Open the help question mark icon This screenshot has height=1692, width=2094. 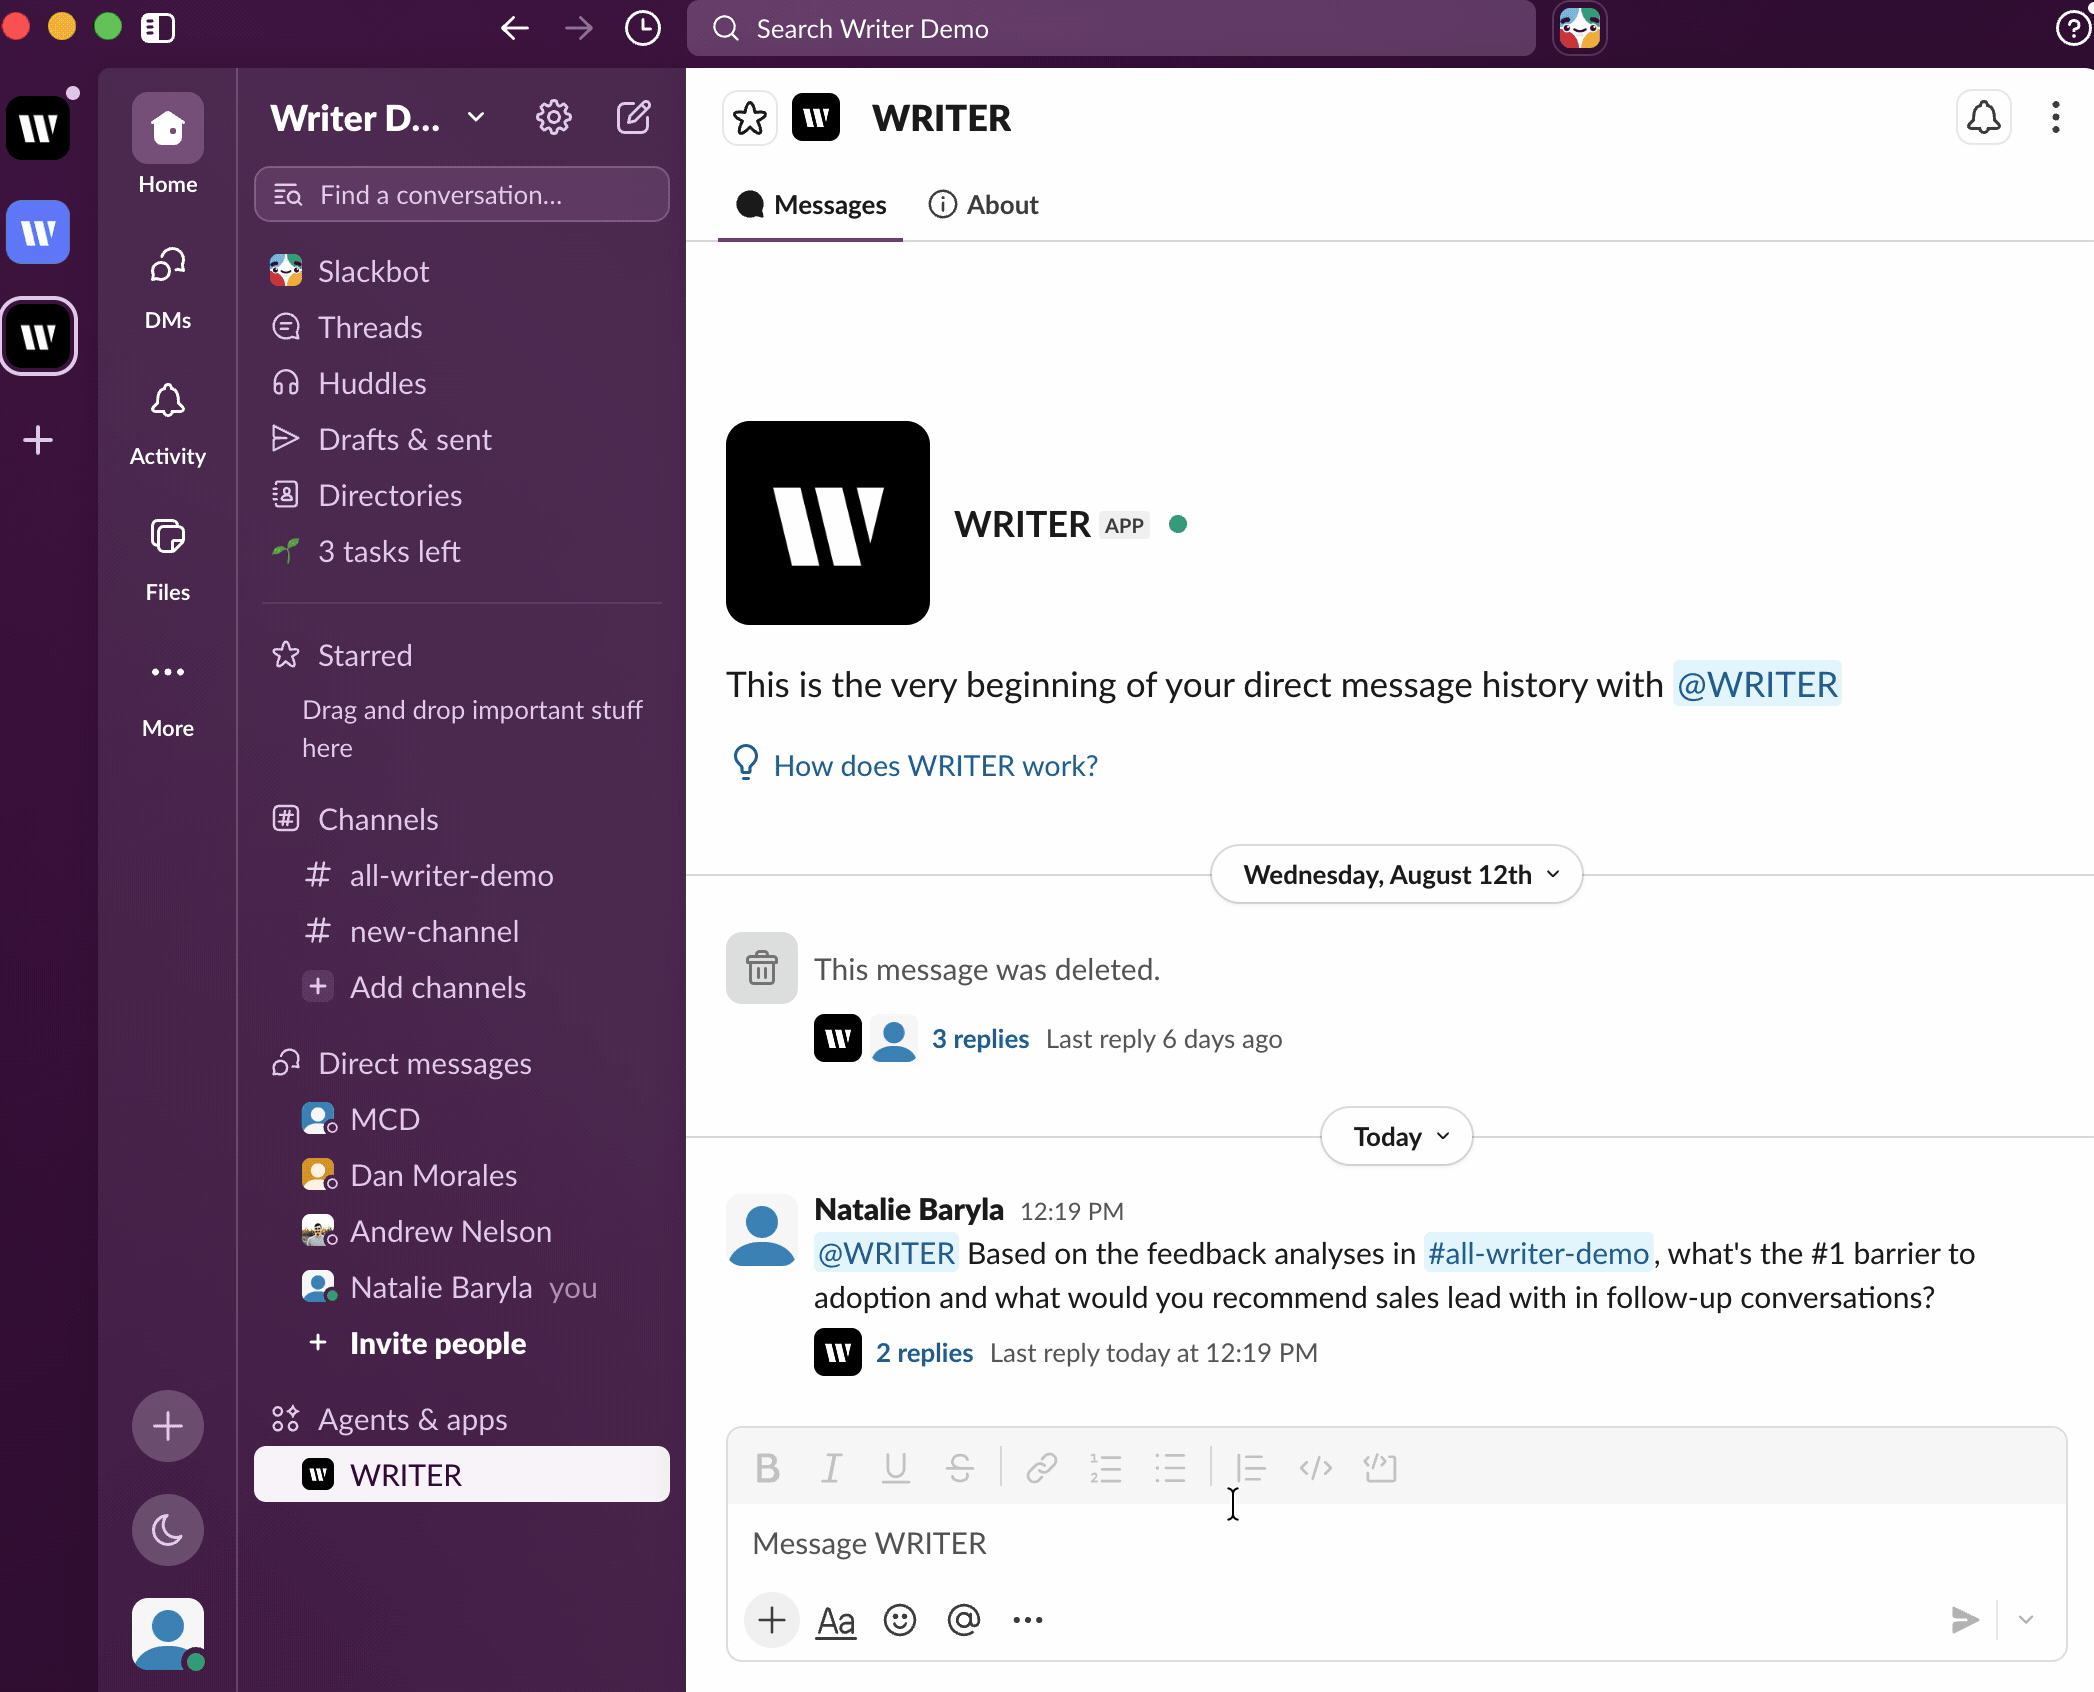(x=2072, y=28)
